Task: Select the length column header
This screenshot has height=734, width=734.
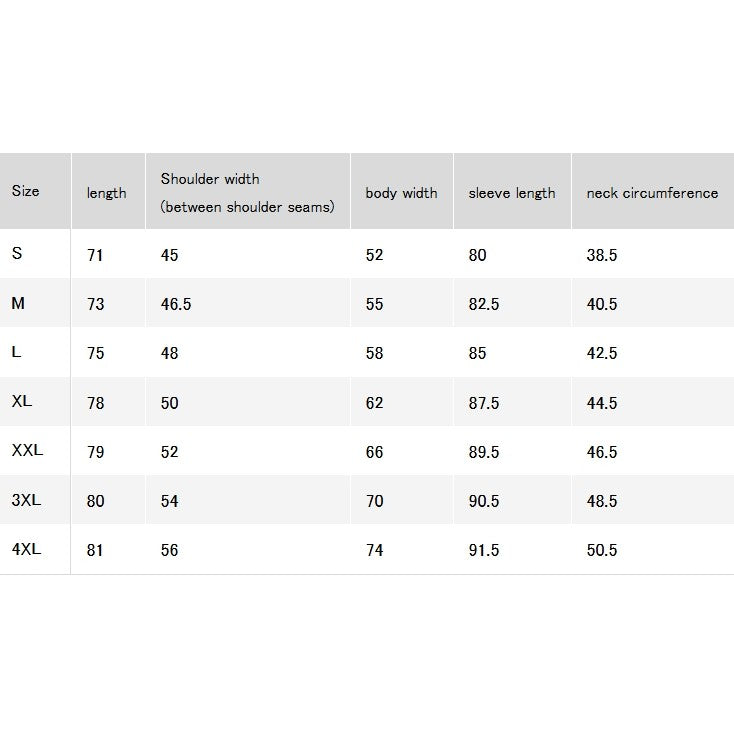Action: click(x=106, y=193)
